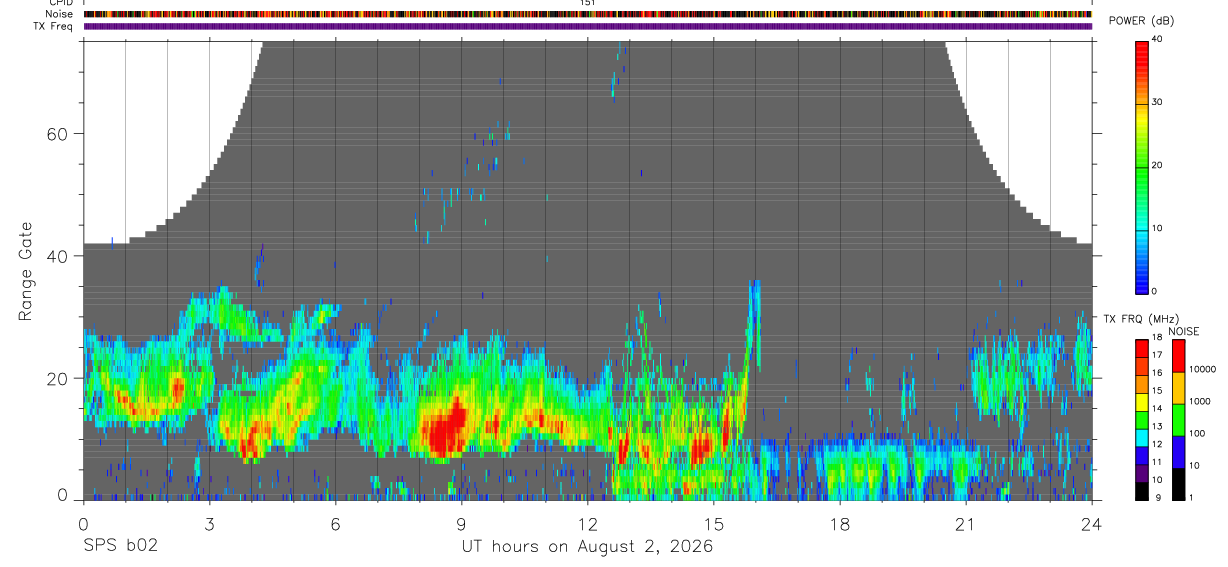Click range gate 60 axis label
This screenshot has height=567, width=1228.
57,134
